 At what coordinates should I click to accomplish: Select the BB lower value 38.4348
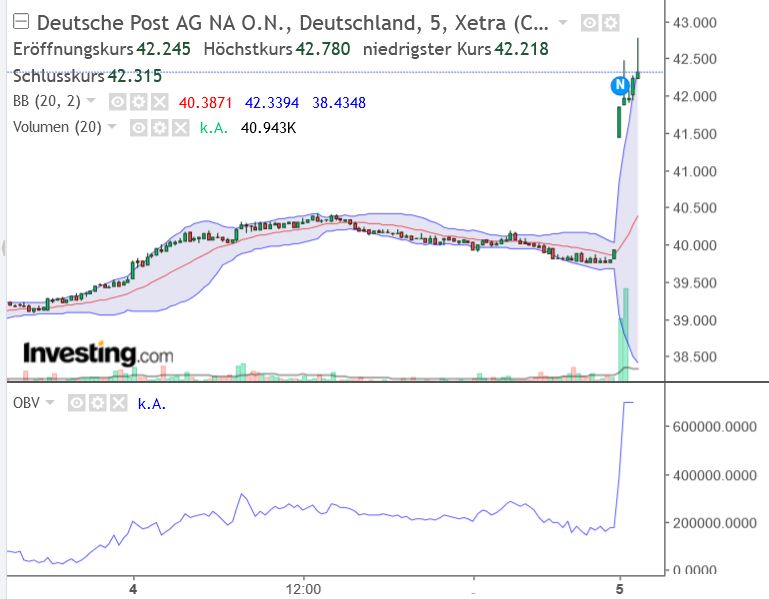[x=339, y=103]
